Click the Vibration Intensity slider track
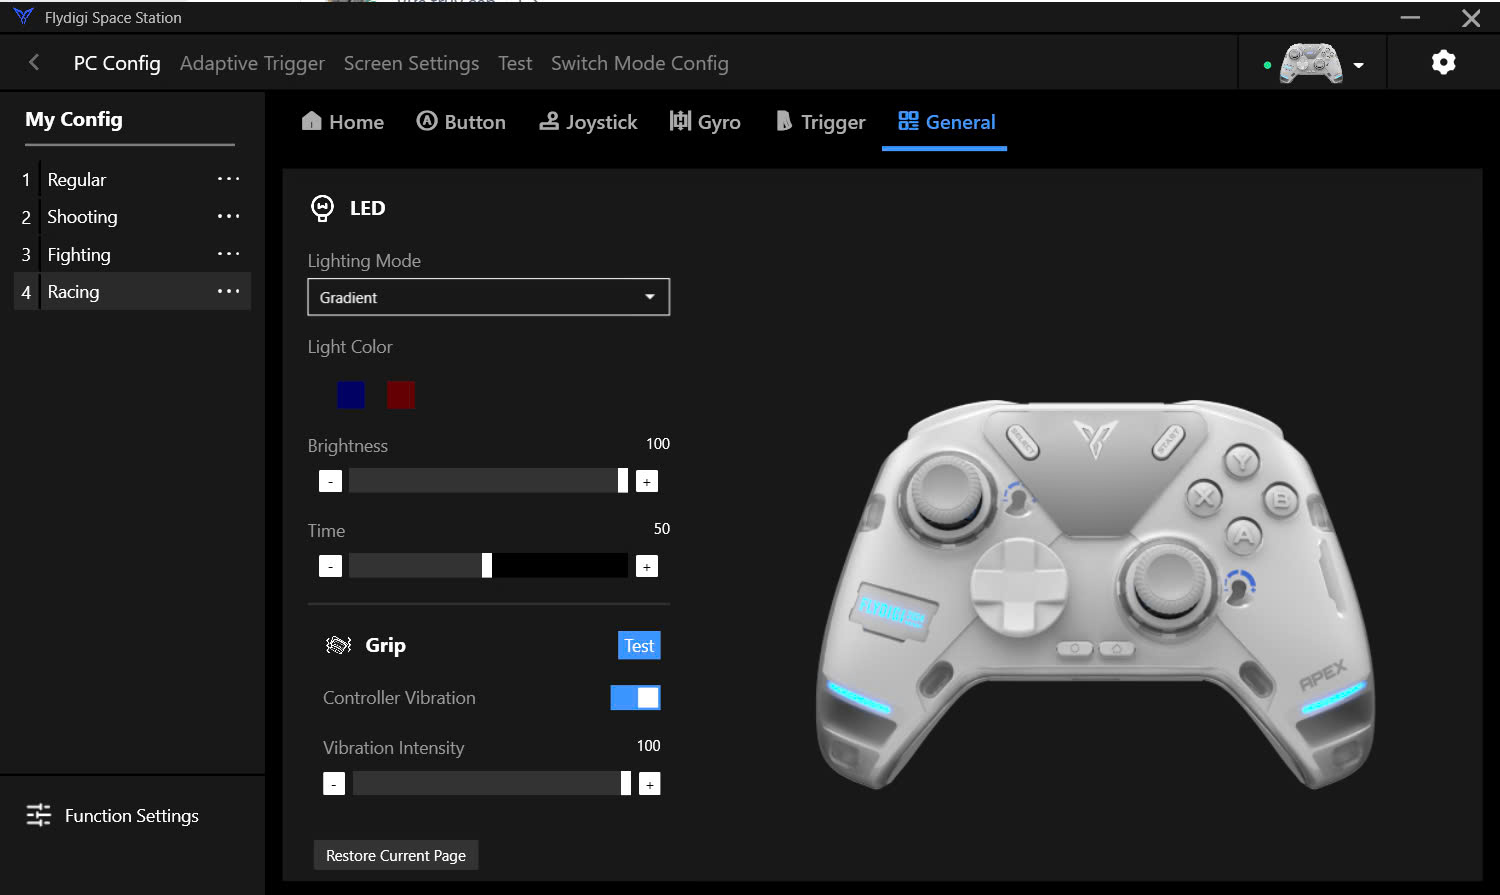The image size is (1500, 895). coord(492,783)
